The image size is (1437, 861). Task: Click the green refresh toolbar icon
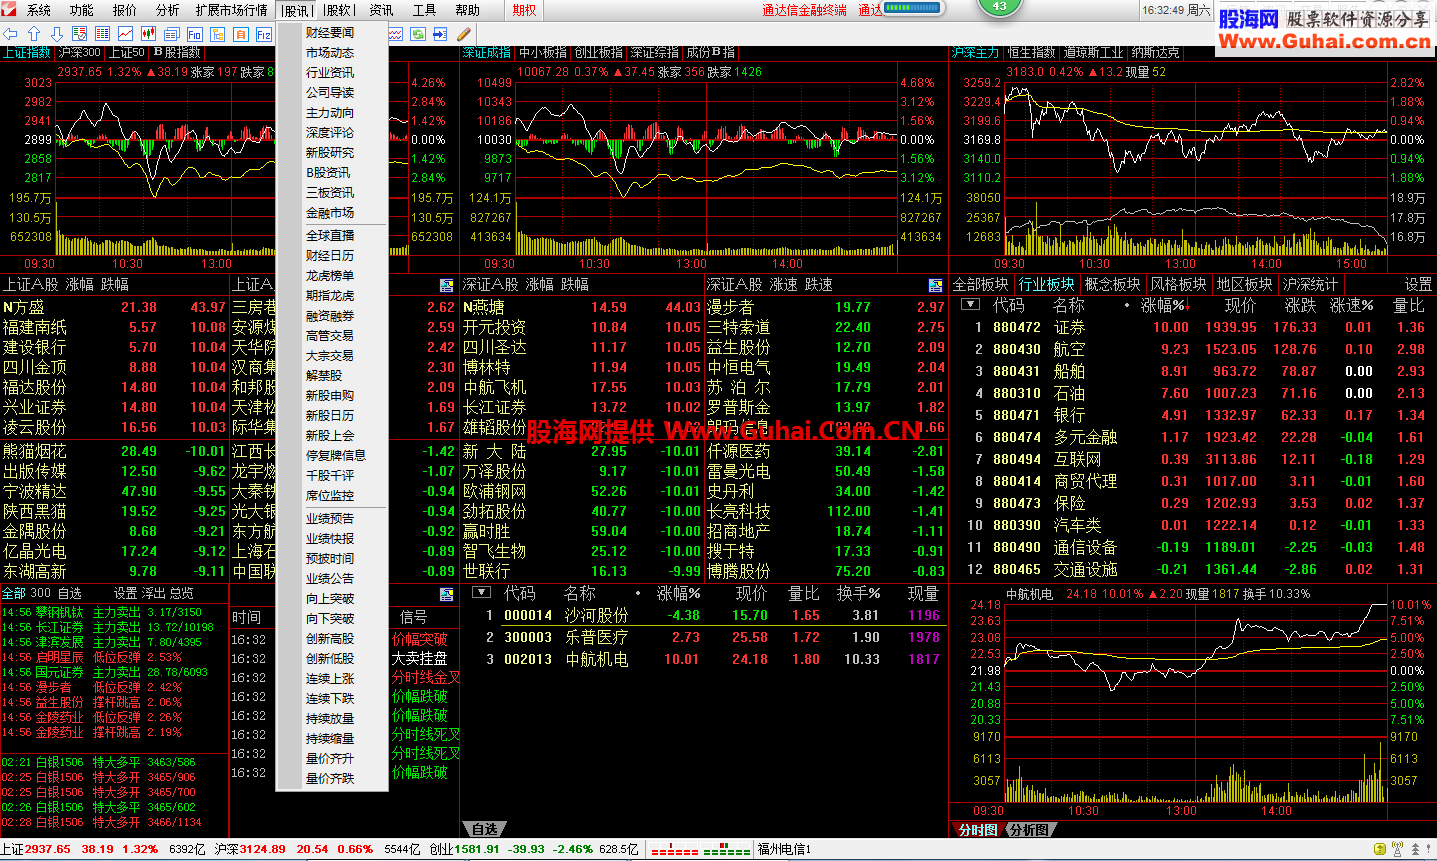point(417,34)
